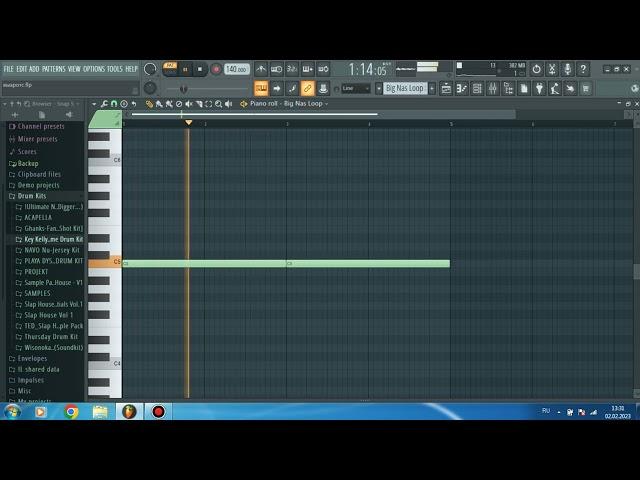Choose the Select marquee tool in piano roll
Image resolution: width=640 pixels, height=480 pixels.
[x=209, y=104]
